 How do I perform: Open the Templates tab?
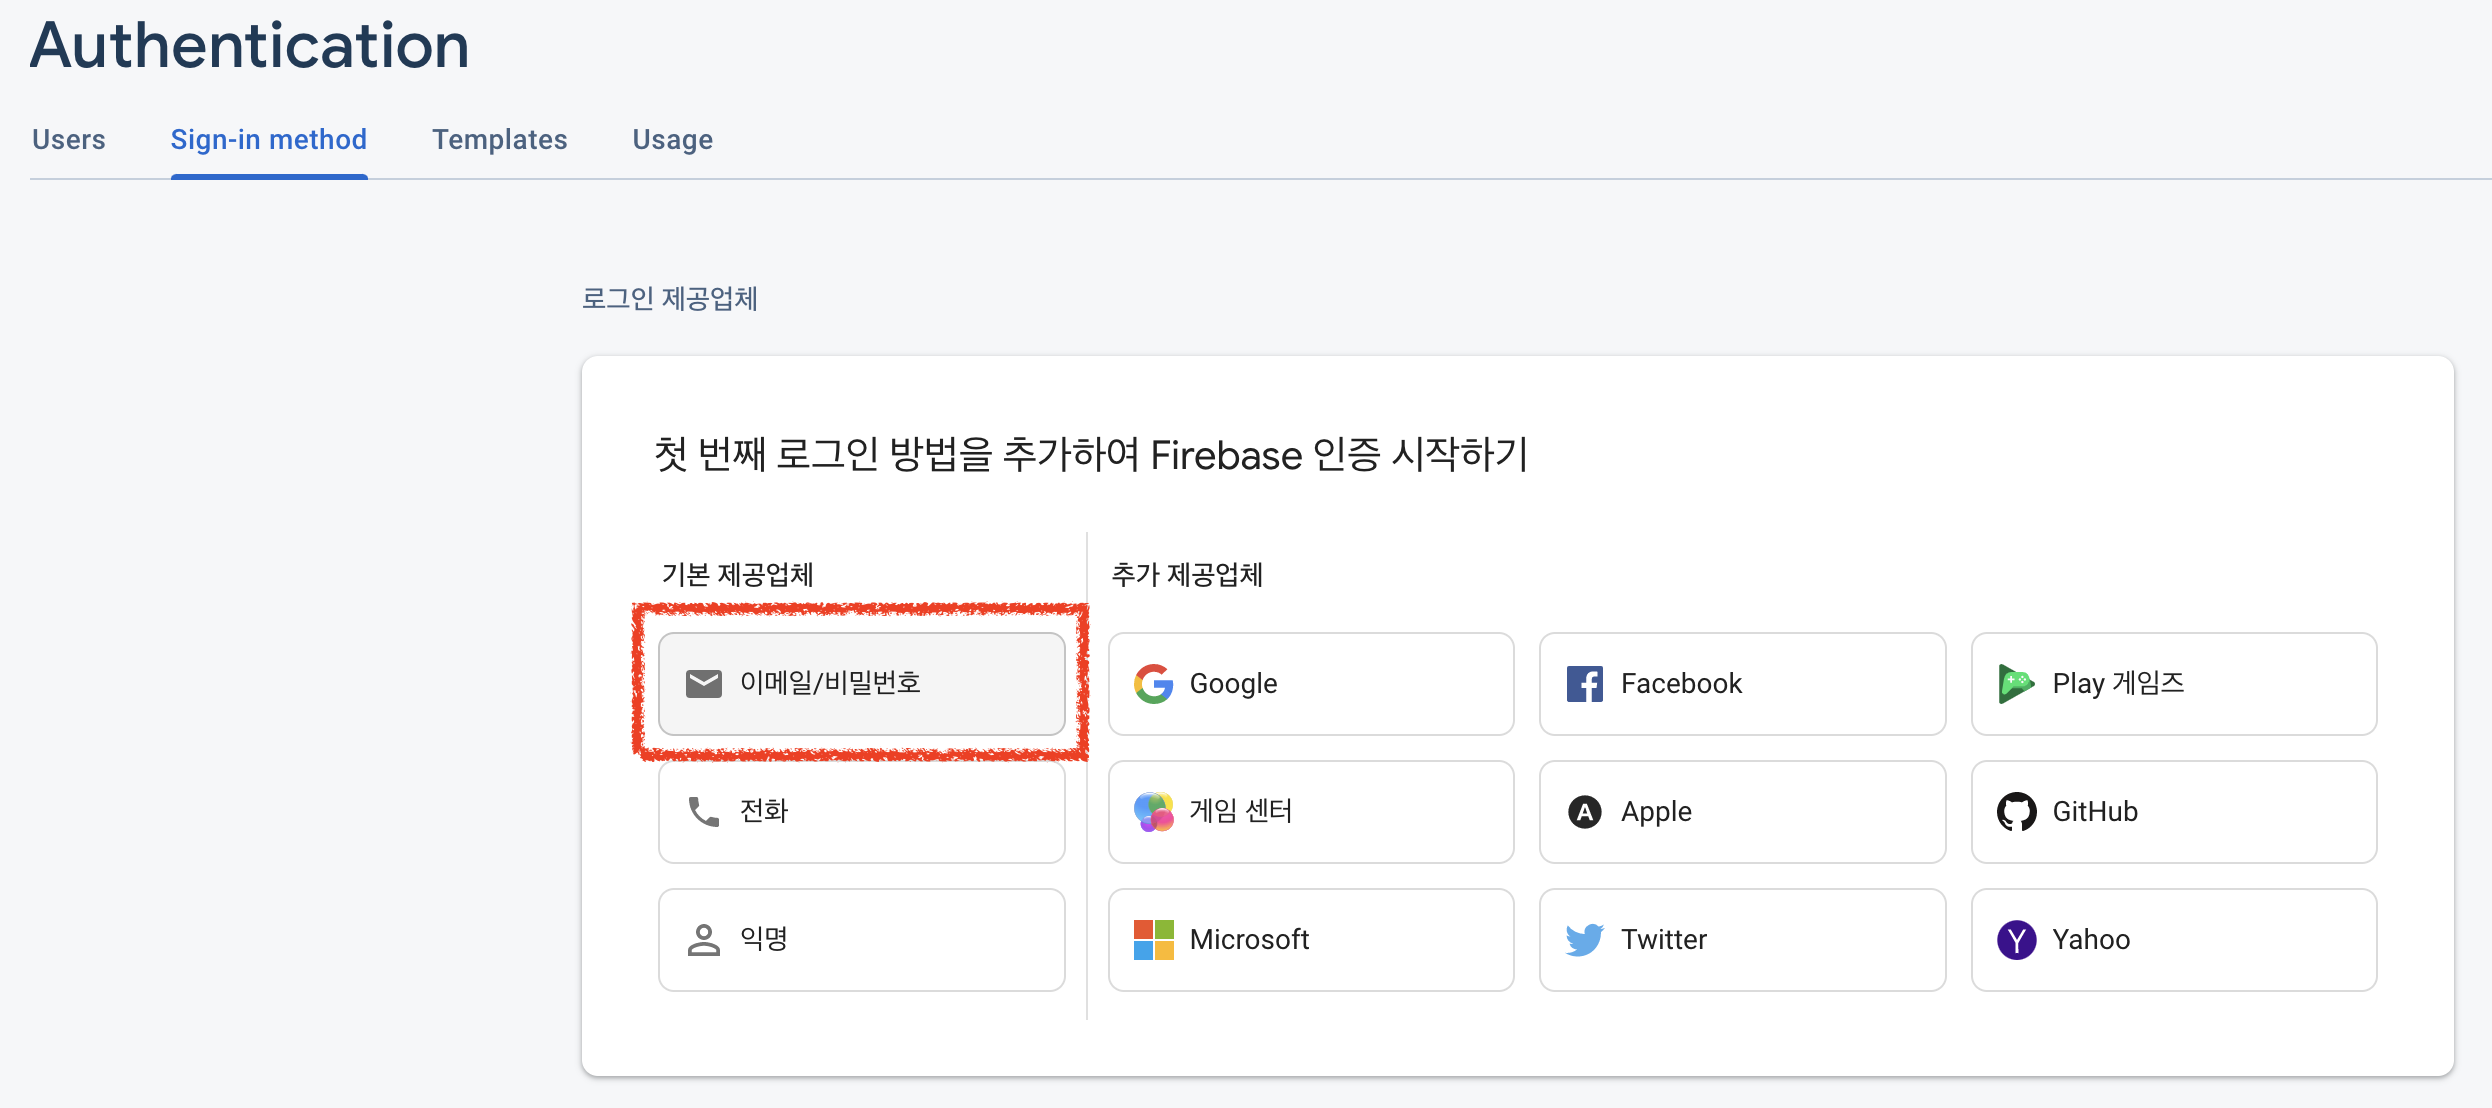click(499, 140)
